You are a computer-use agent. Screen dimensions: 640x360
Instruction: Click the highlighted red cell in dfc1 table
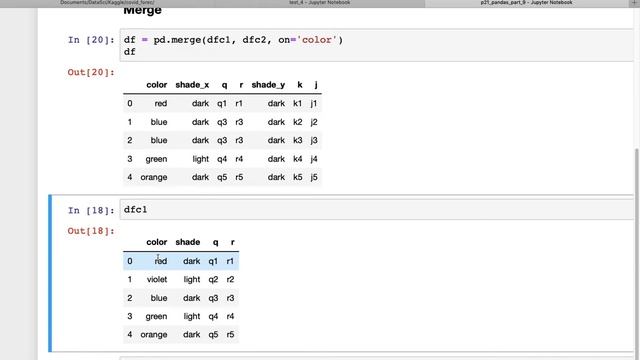(160, 261)
